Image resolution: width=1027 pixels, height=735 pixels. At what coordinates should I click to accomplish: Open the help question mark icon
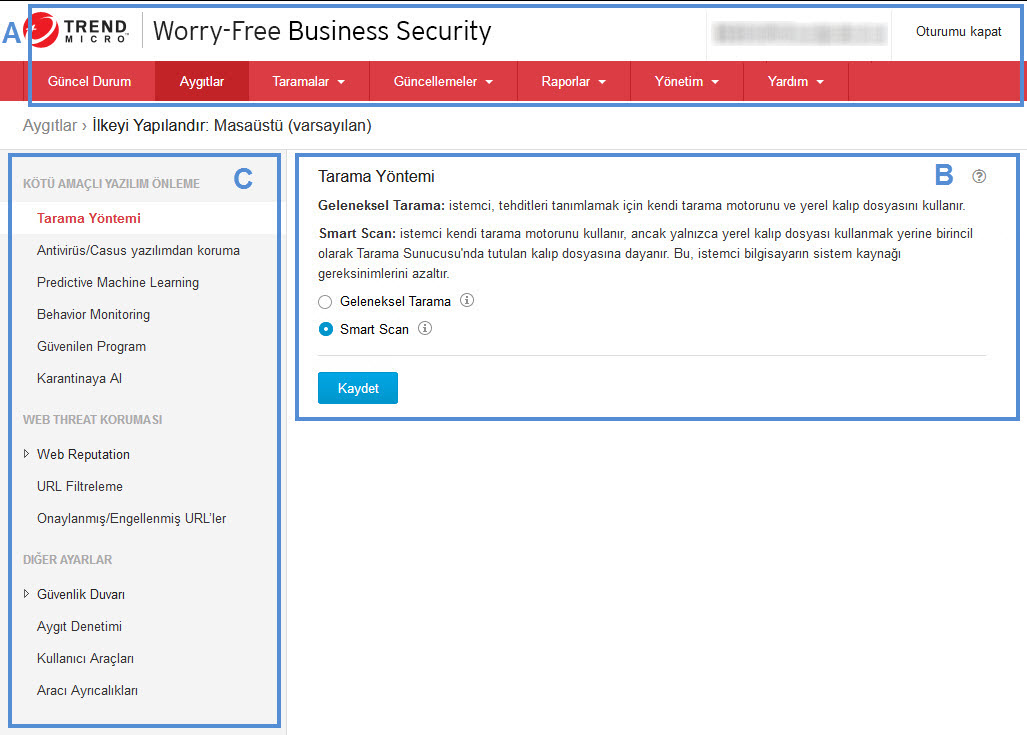click(x=978, y=176)
